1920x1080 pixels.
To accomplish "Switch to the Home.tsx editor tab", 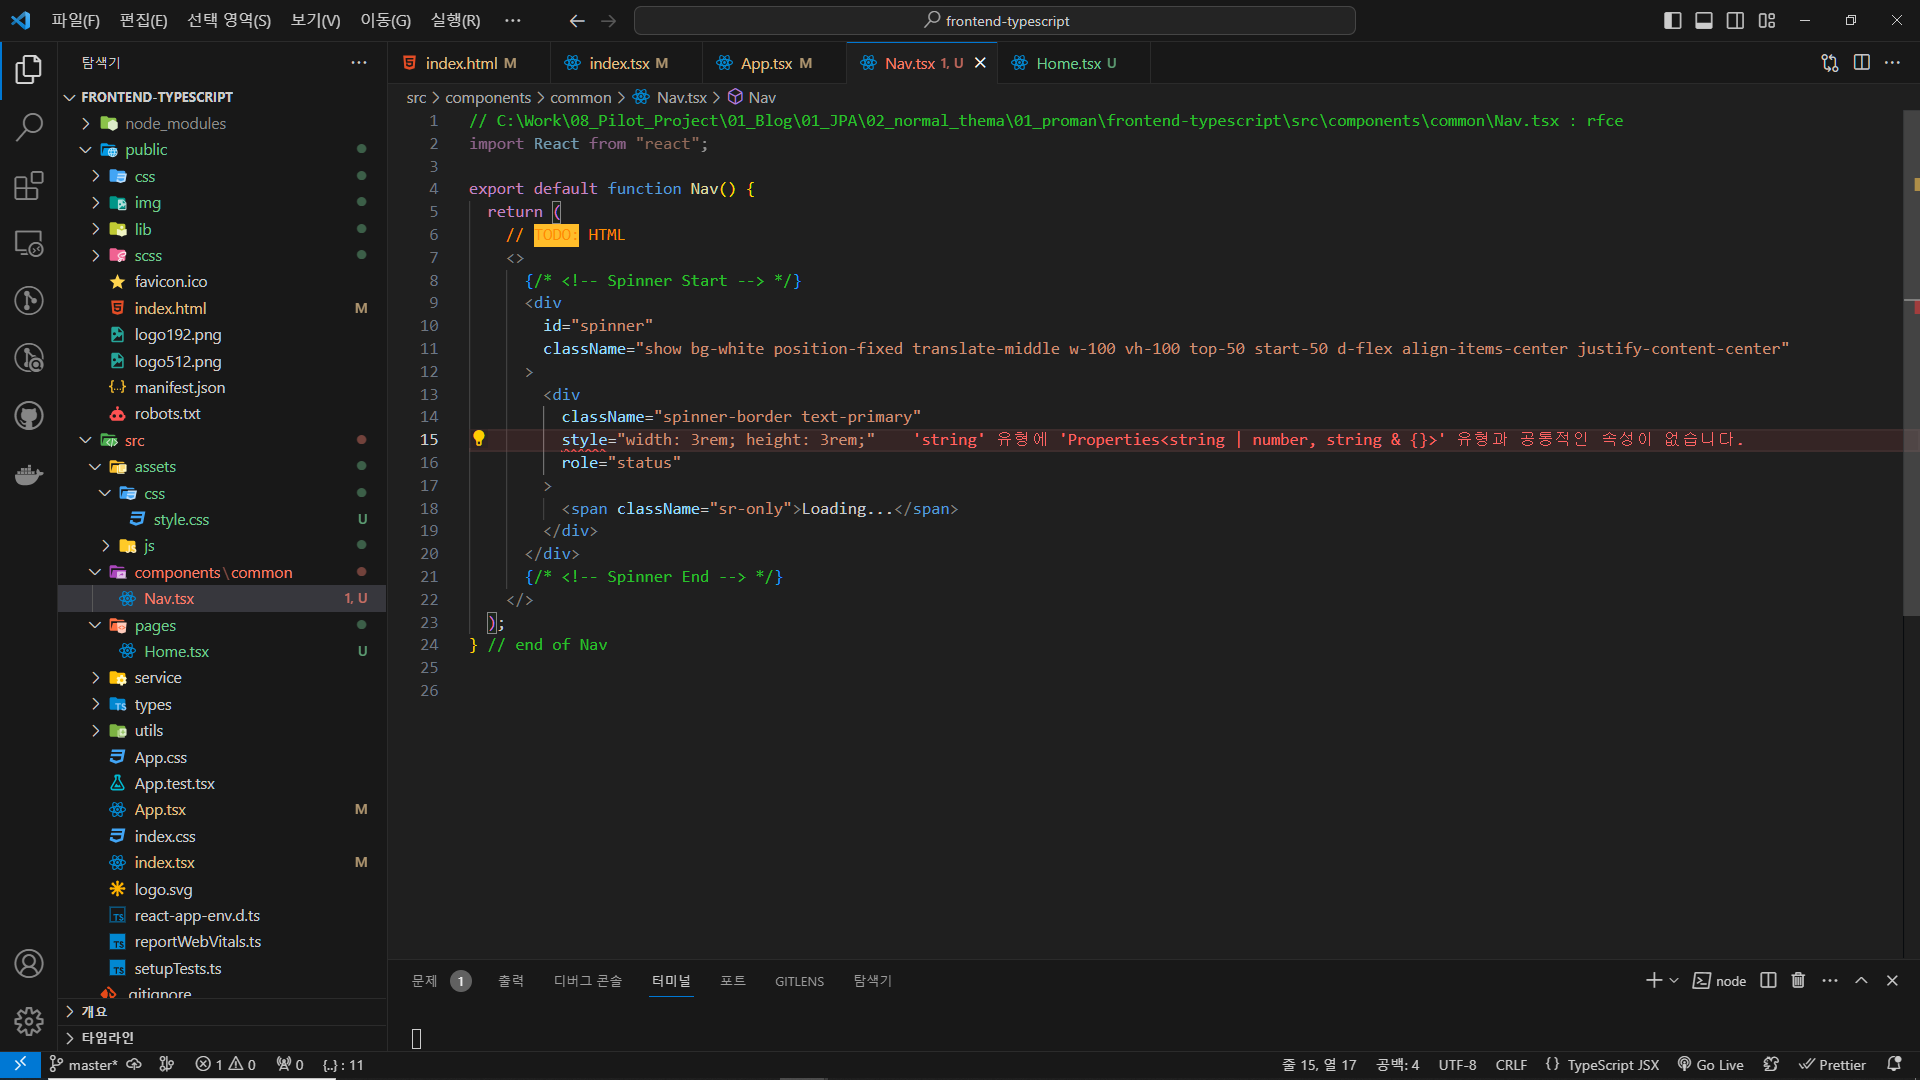I will (x=1068, y=63).
